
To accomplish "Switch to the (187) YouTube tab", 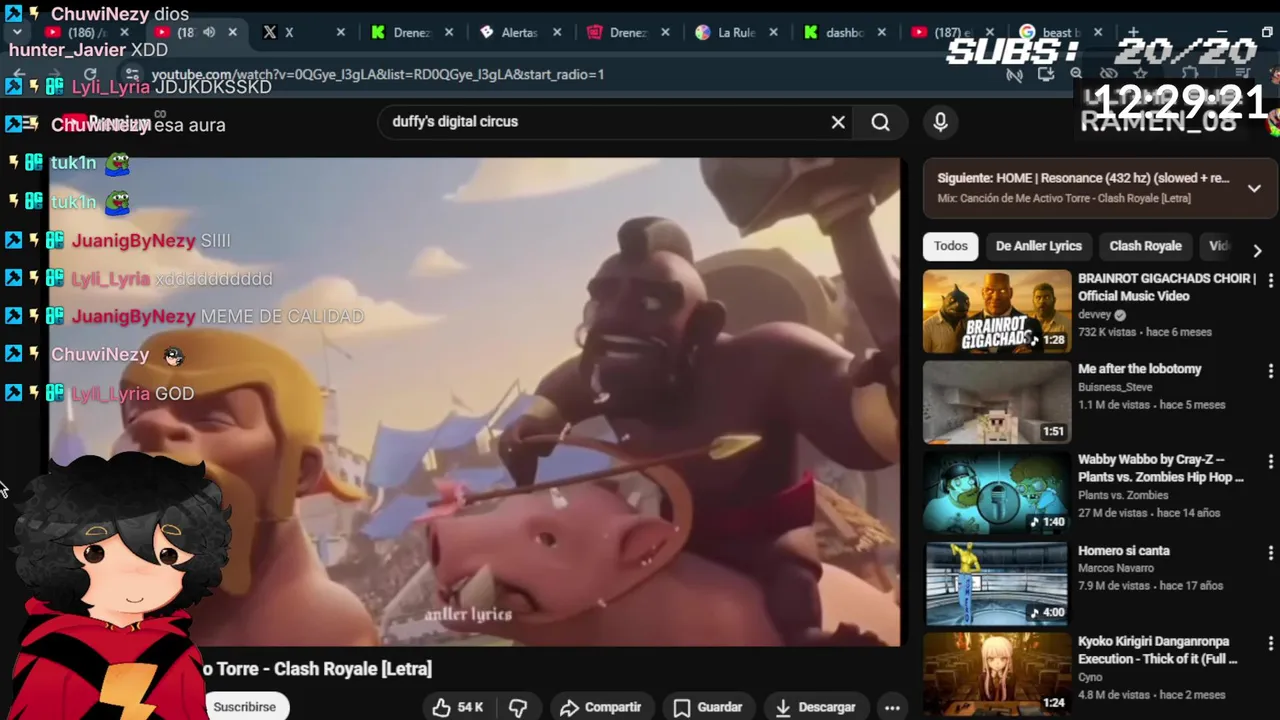I will pyautogui.click(x=953, y=32).
